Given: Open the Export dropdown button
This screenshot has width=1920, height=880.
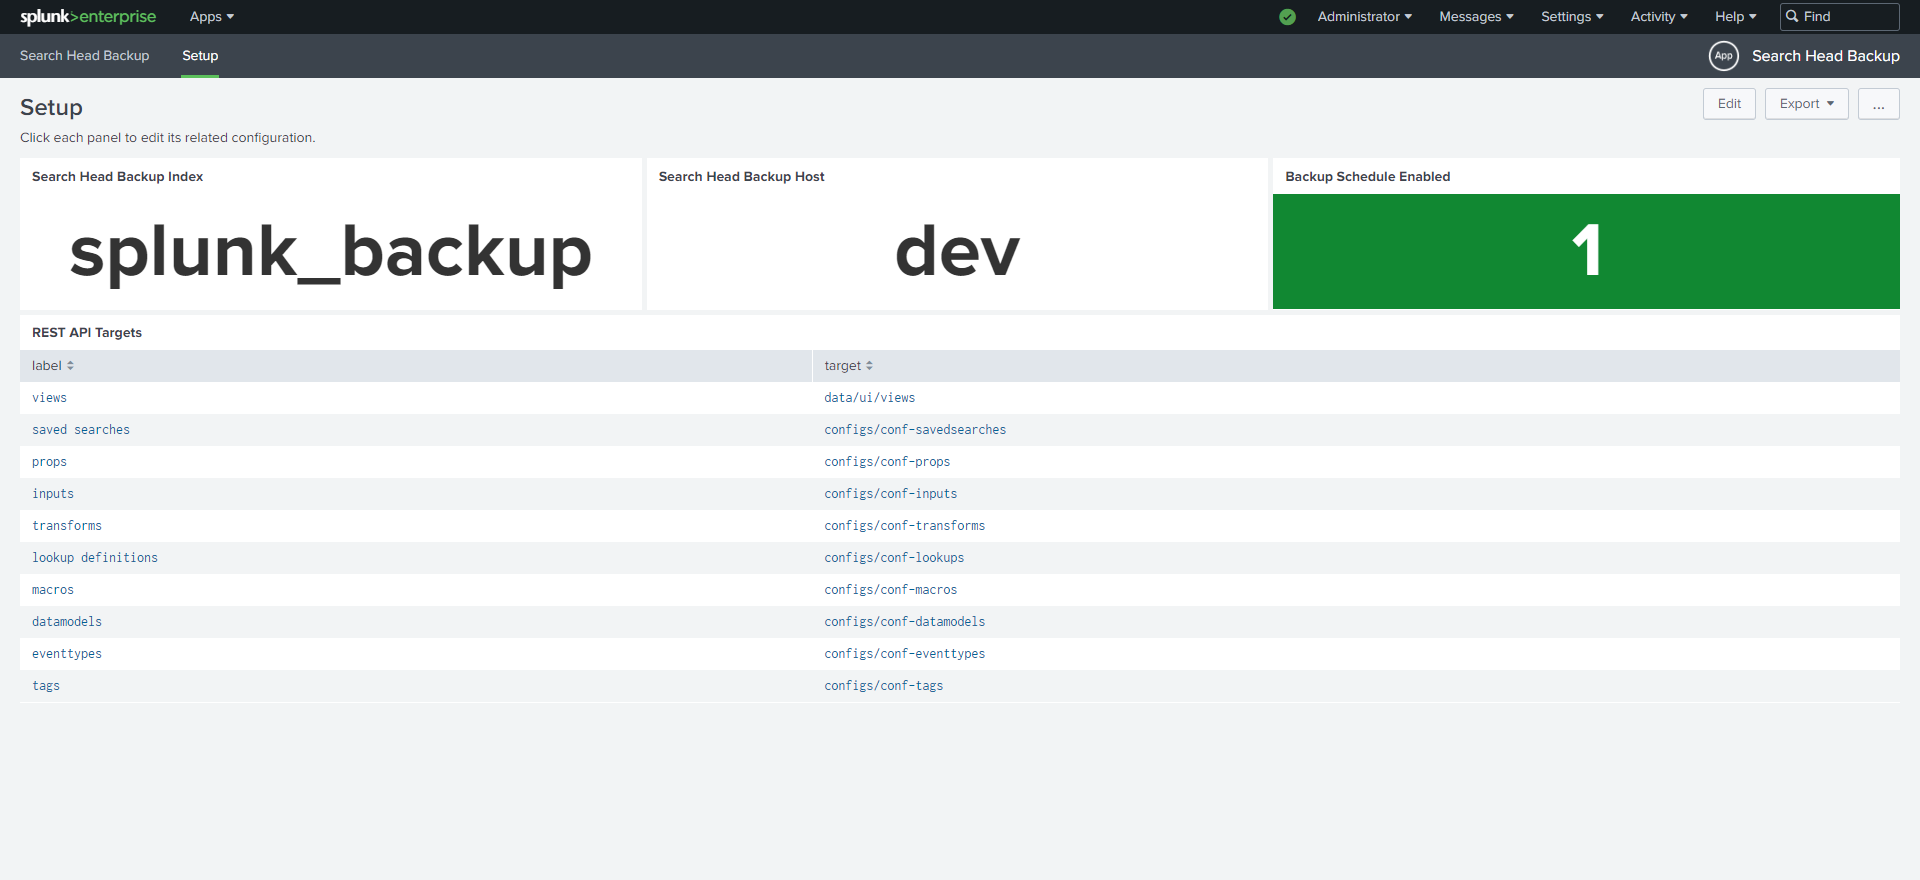Looking at the screenshot, I should (x=1806, y=104).
